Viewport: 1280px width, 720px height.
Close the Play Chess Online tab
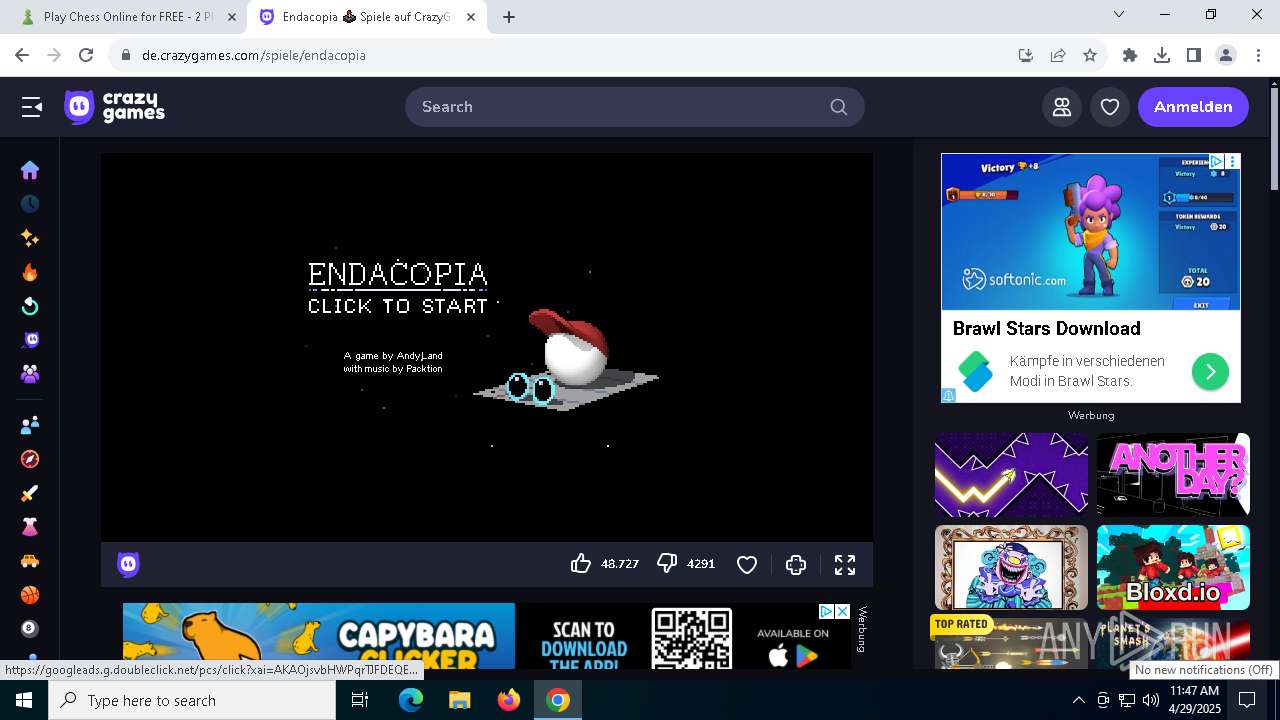click(x=232, y=17)
